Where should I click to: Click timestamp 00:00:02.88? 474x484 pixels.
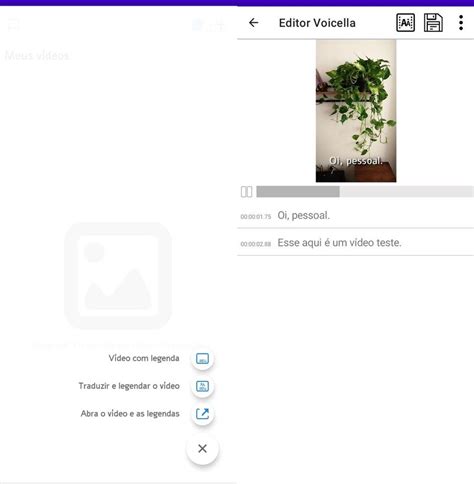pos(256,244)
